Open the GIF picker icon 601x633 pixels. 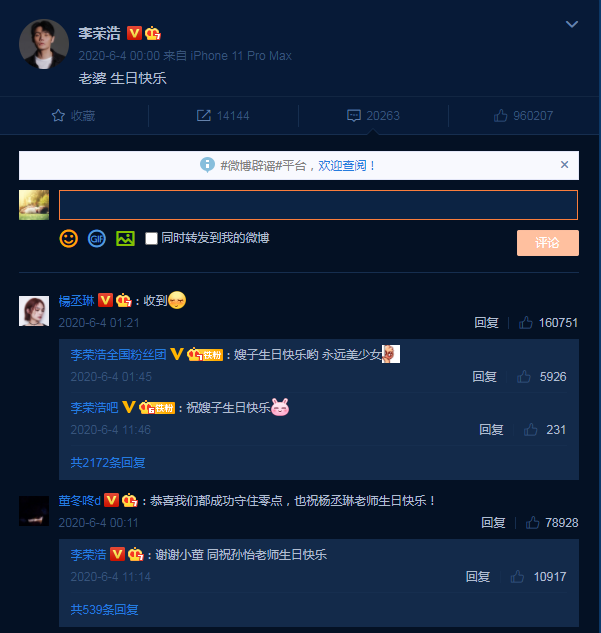(97, 239)
